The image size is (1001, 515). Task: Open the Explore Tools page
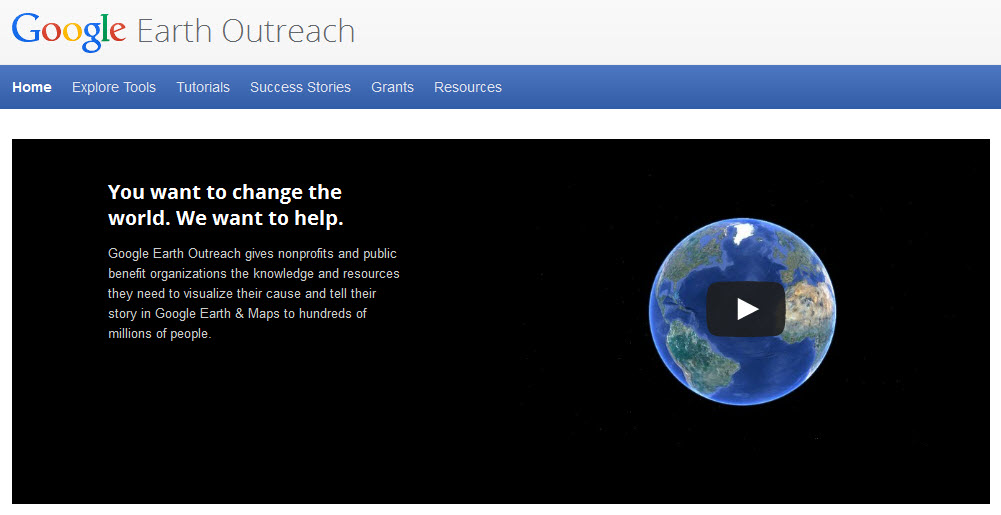(x=114, y=87)
